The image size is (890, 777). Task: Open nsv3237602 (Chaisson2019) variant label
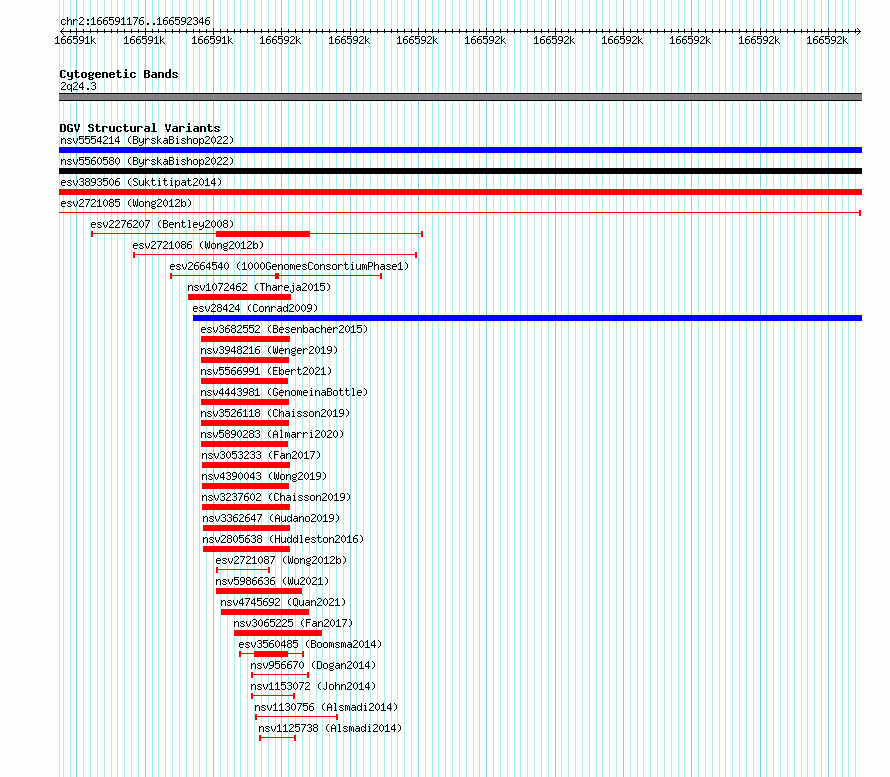tap(276, 497)
